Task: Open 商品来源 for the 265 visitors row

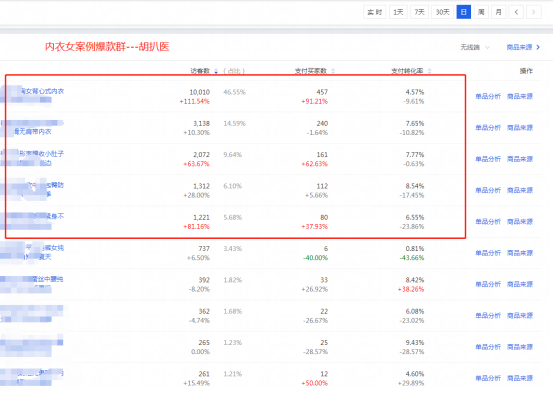Action: [520, 347]
